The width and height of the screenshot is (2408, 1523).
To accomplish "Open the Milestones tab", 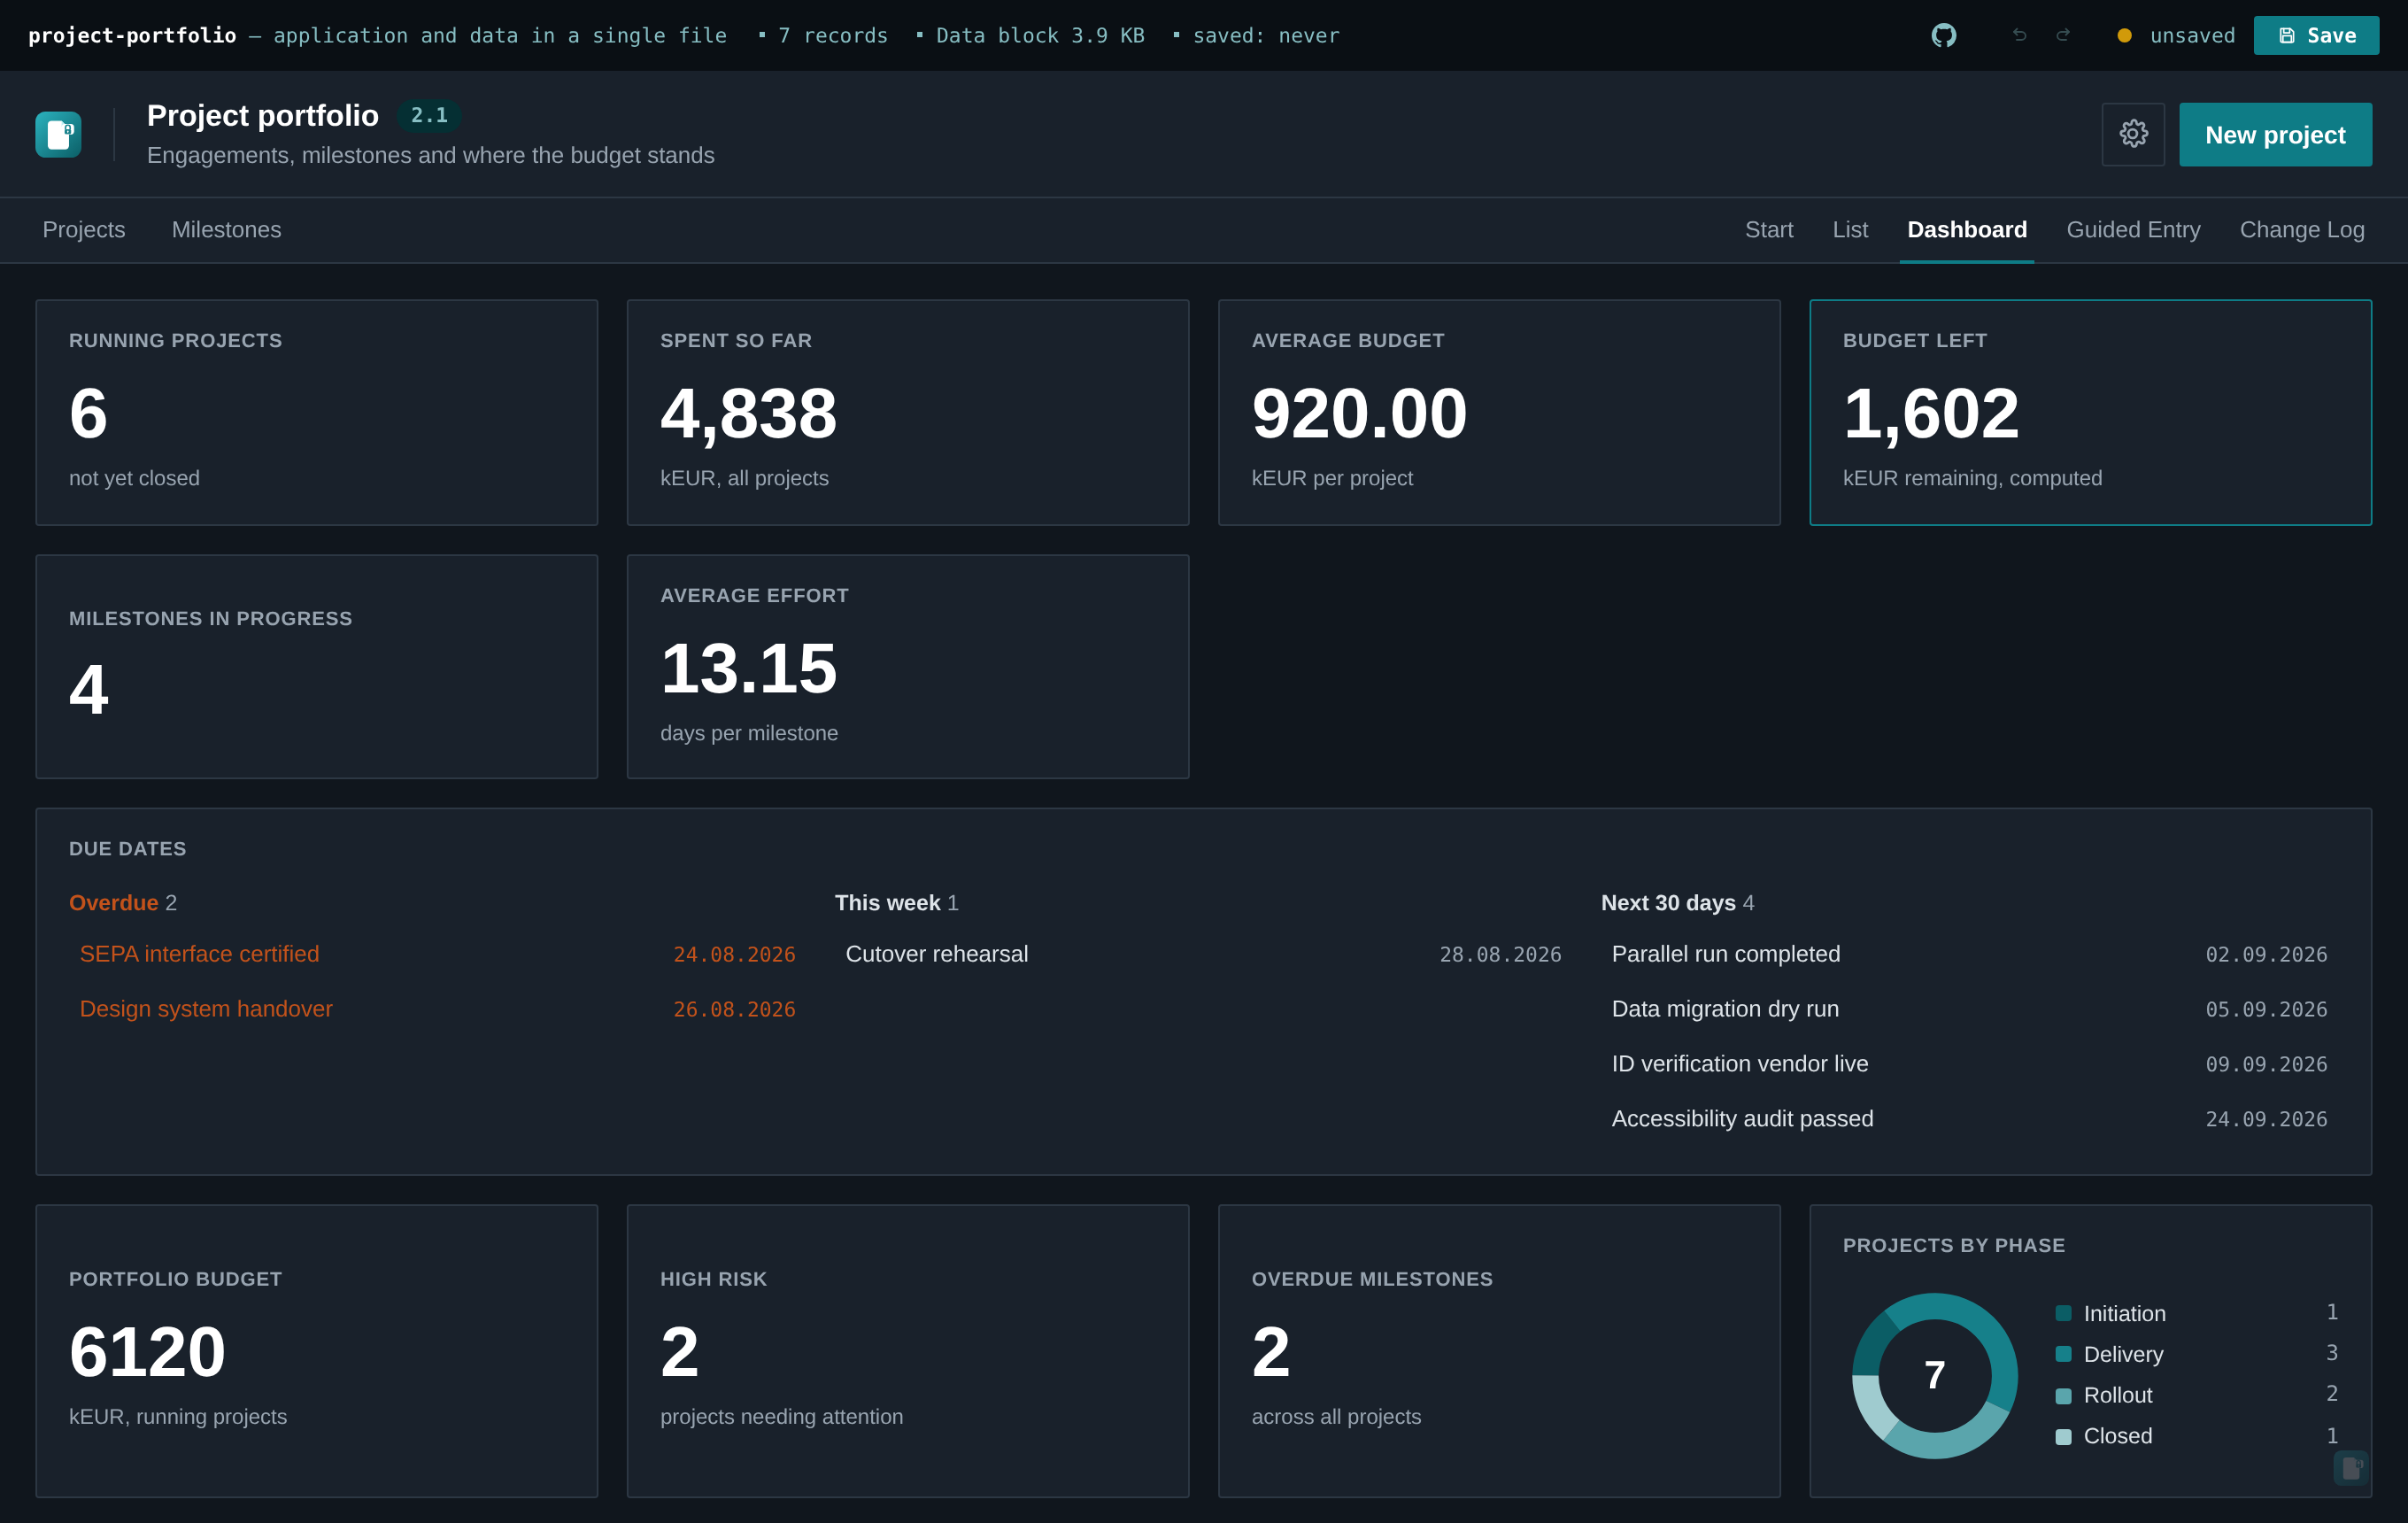I will click(x=226, y=230).
